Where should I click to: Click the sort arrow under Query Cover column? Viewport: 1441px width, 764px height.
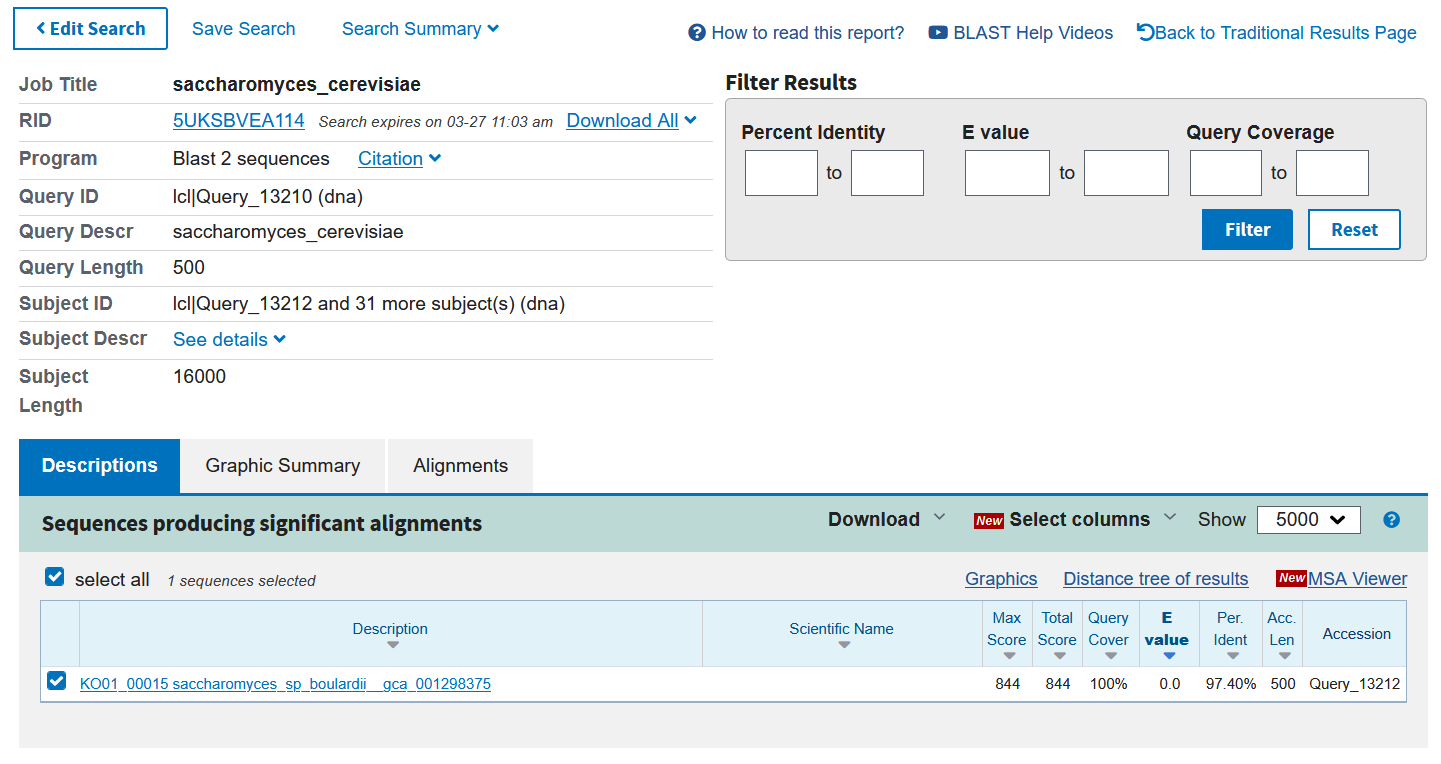click(1111, 656)
